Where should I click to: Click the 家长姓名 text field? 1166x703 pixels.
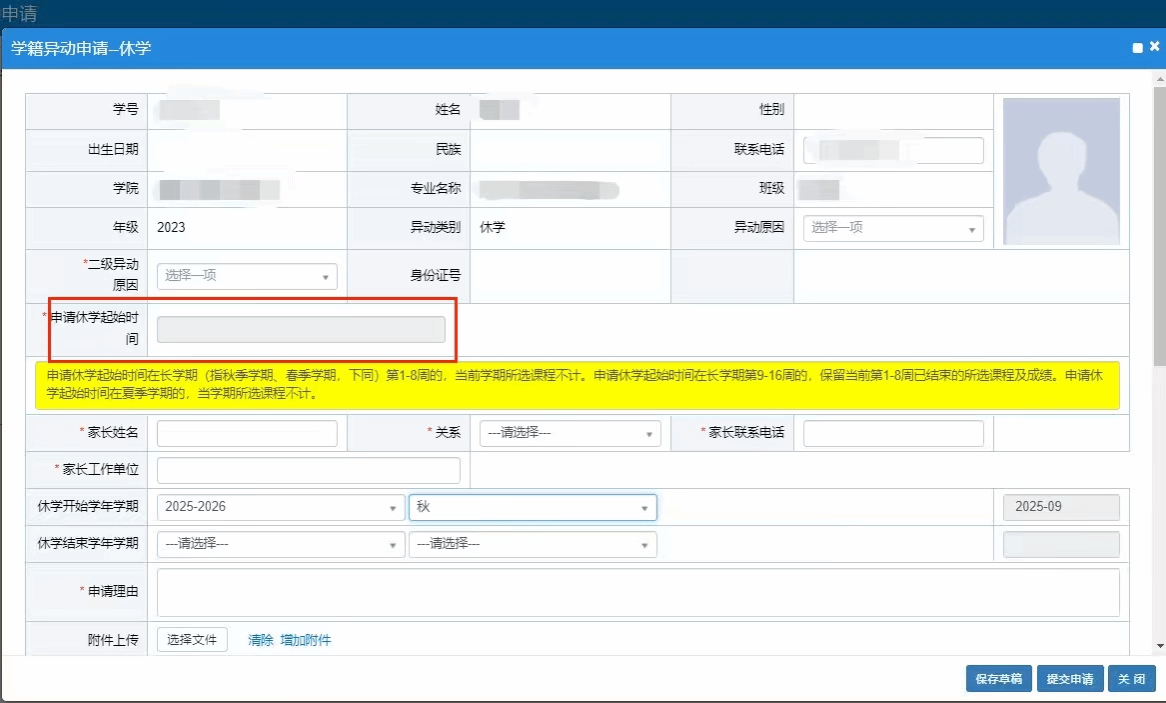[x=247, y=433]
